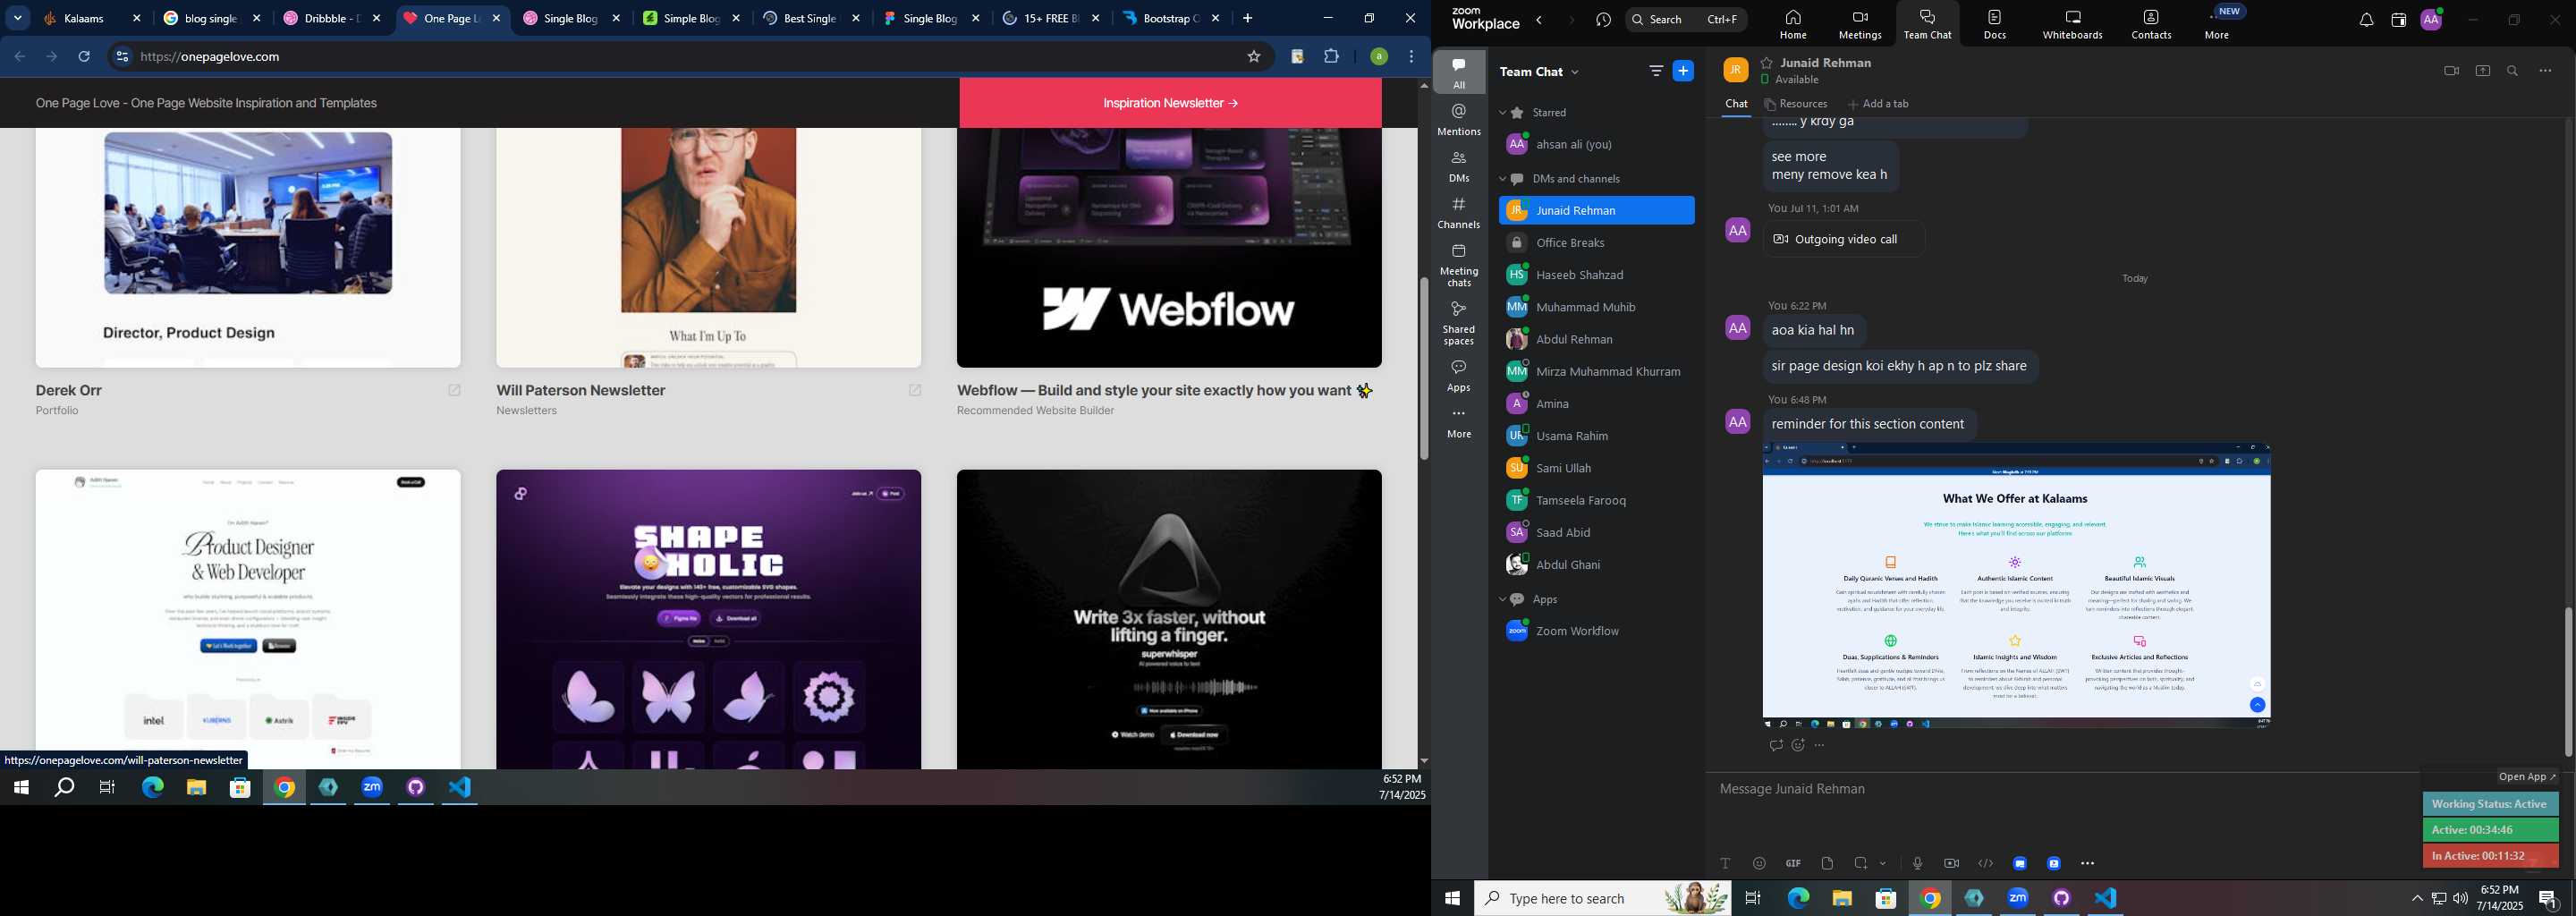The width and height of the screenshot is (2576, 916).
Task: Open the Kalaams screenshot image in chat
Action: (2016, 586)
